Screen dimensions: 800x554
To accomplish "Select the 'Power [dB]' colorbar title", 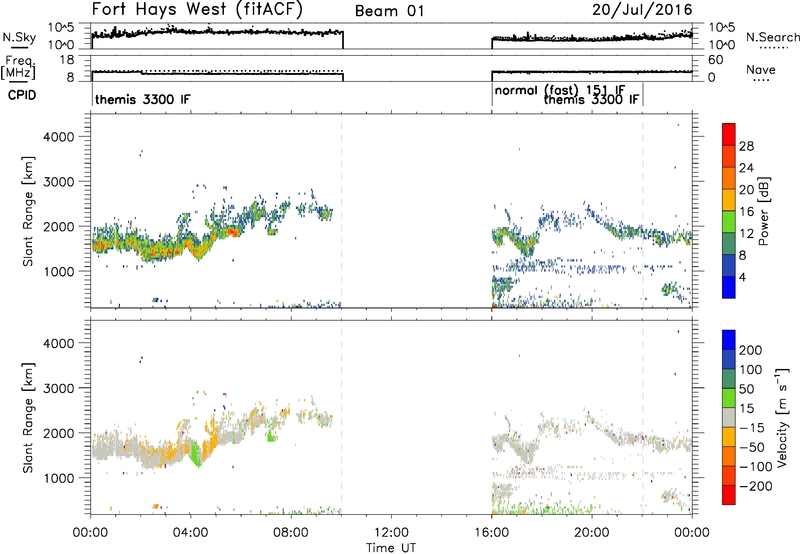I will [764, 211].
